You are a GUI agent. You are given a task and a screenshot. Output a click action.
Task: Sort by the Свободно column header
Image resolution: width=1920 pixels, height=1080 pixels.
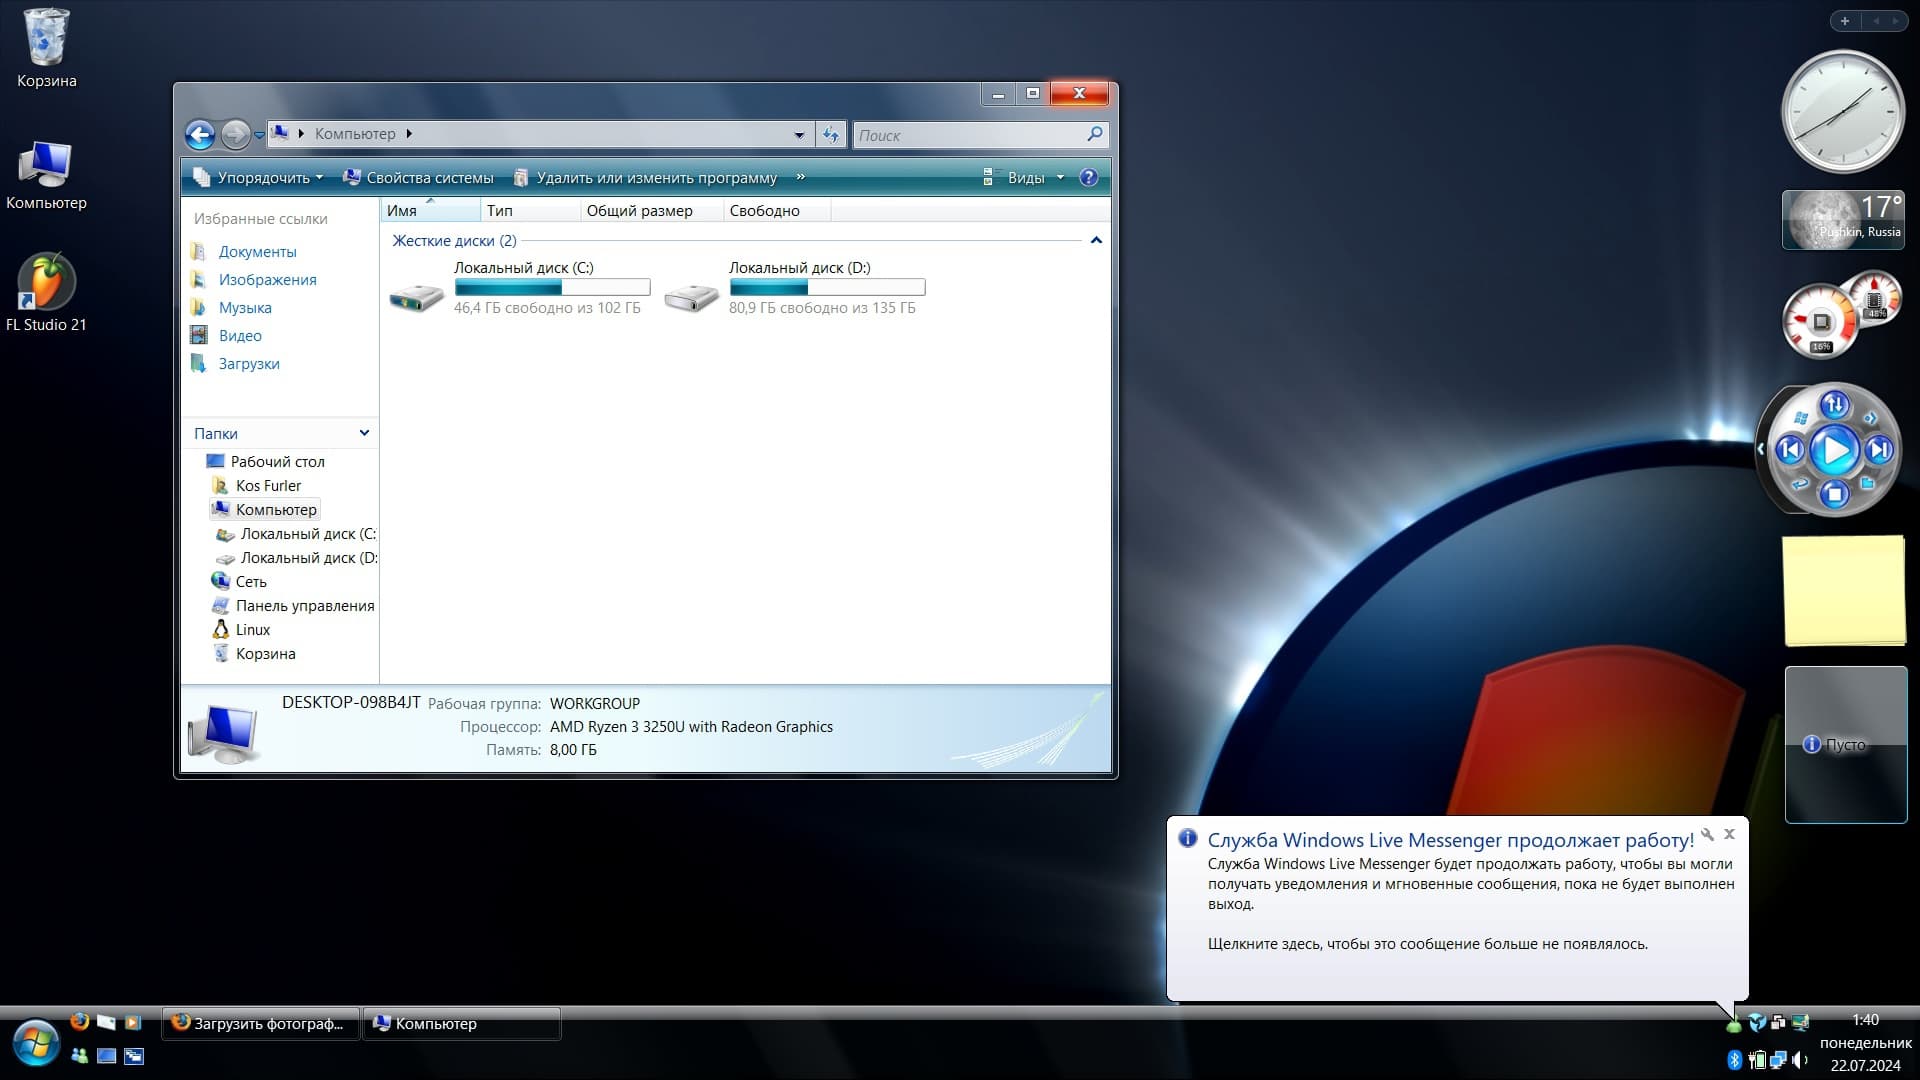[x=776, y=210]
